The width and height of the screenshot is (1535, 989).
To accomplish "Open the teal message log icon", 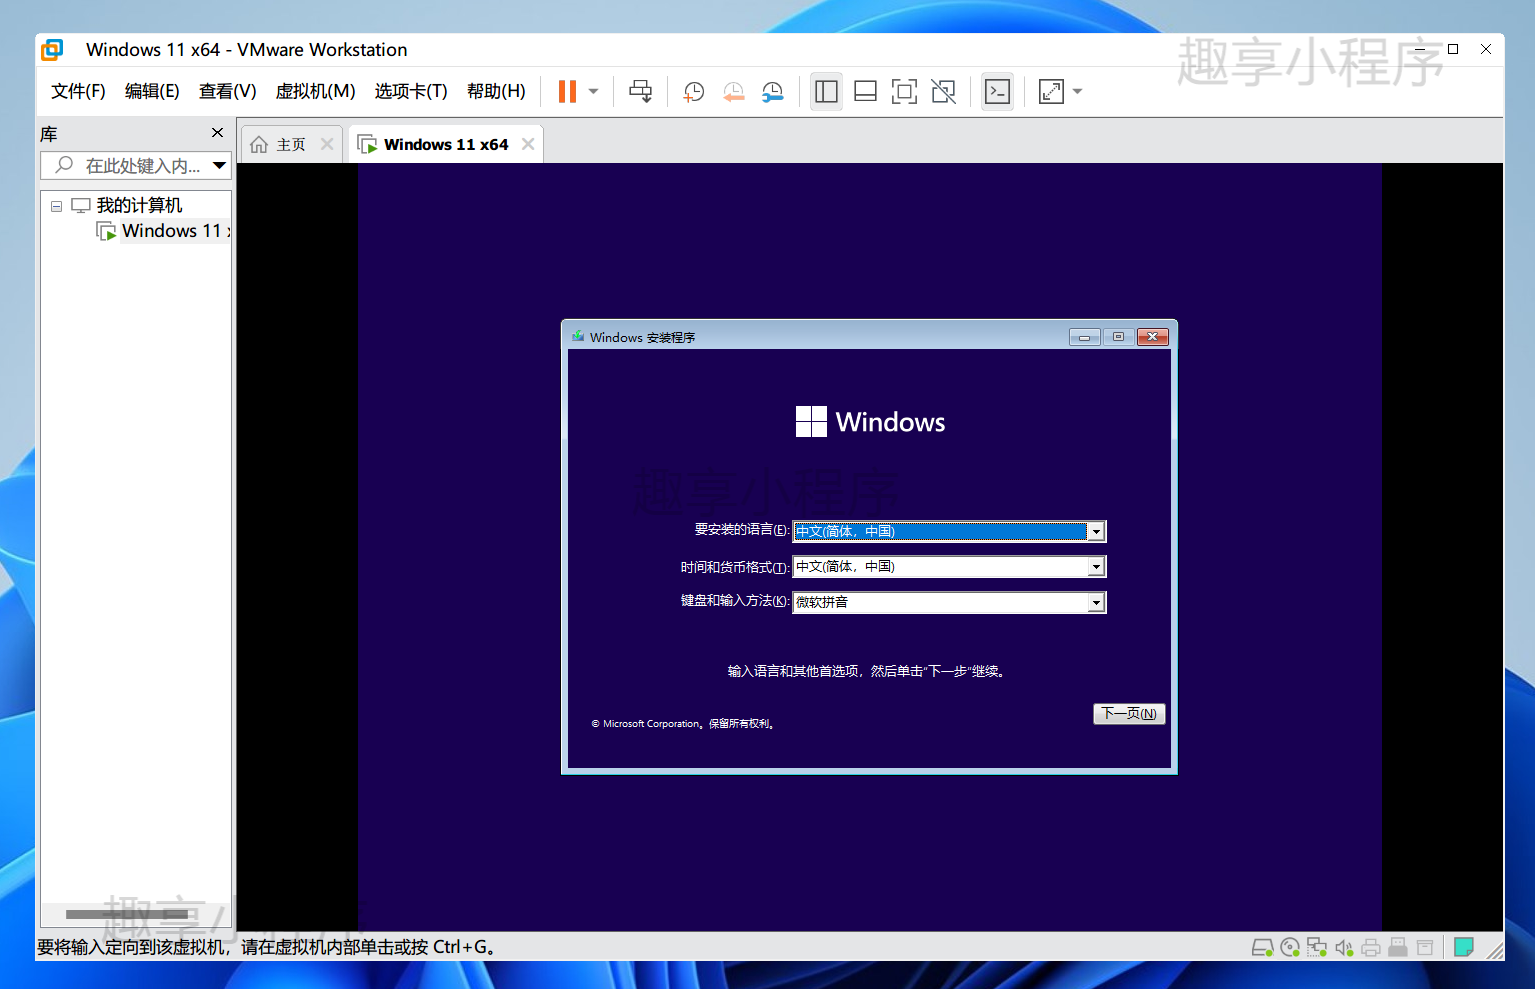I will point(1464,947).
